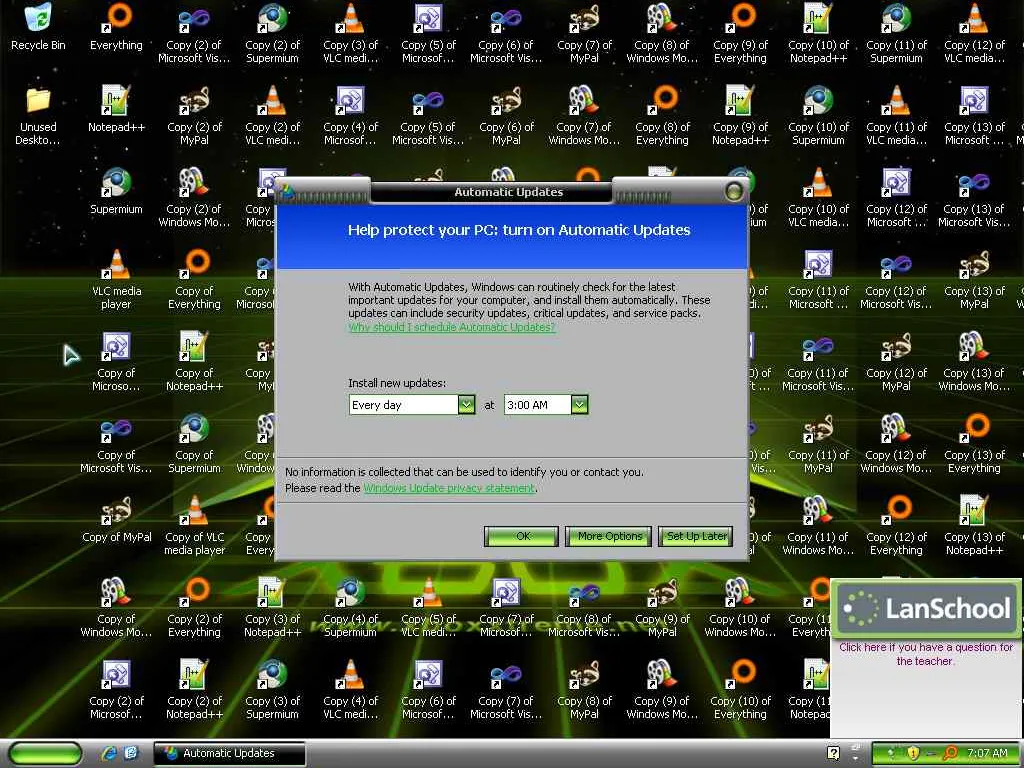Select the Copy (13) of MyPal shortcut
1024x768 pixels.
[974, 280]
